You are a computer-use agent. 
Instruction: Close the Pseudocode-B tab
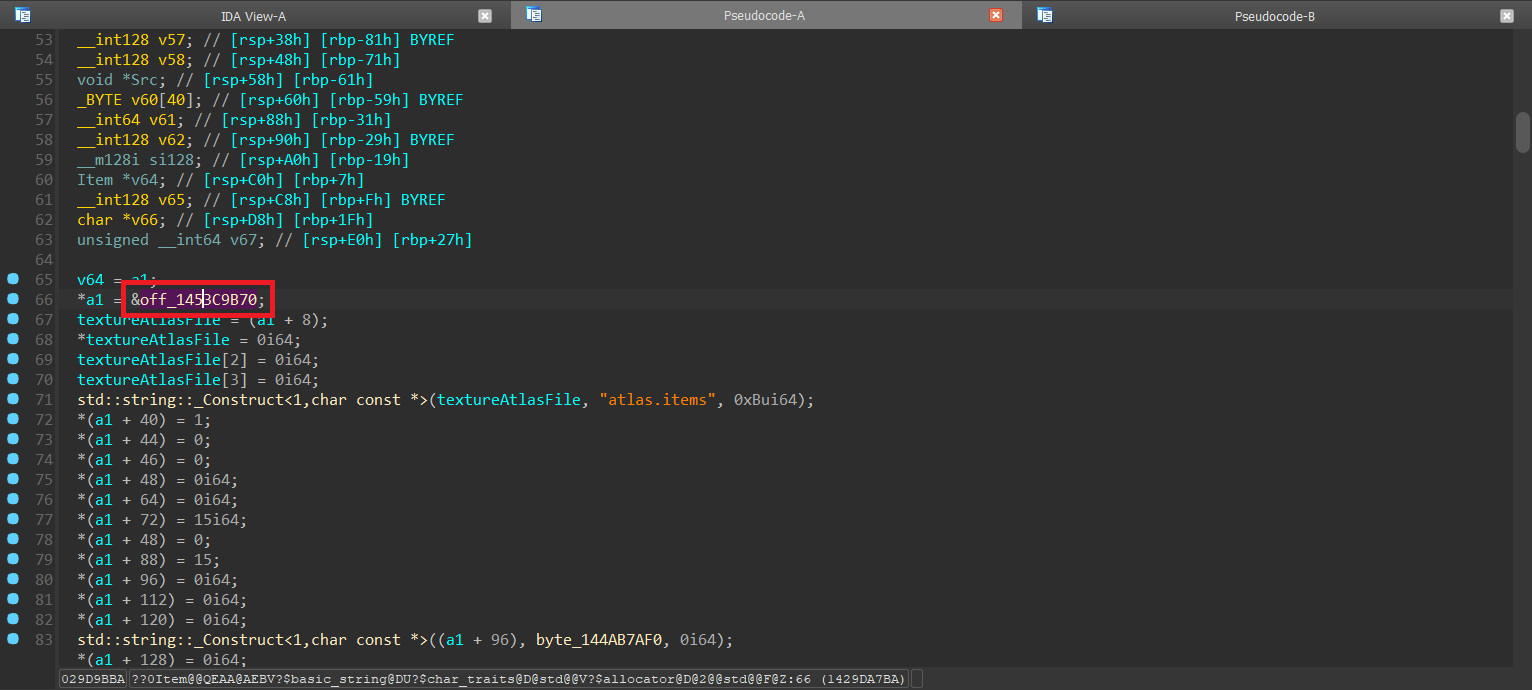point(1507,16)
